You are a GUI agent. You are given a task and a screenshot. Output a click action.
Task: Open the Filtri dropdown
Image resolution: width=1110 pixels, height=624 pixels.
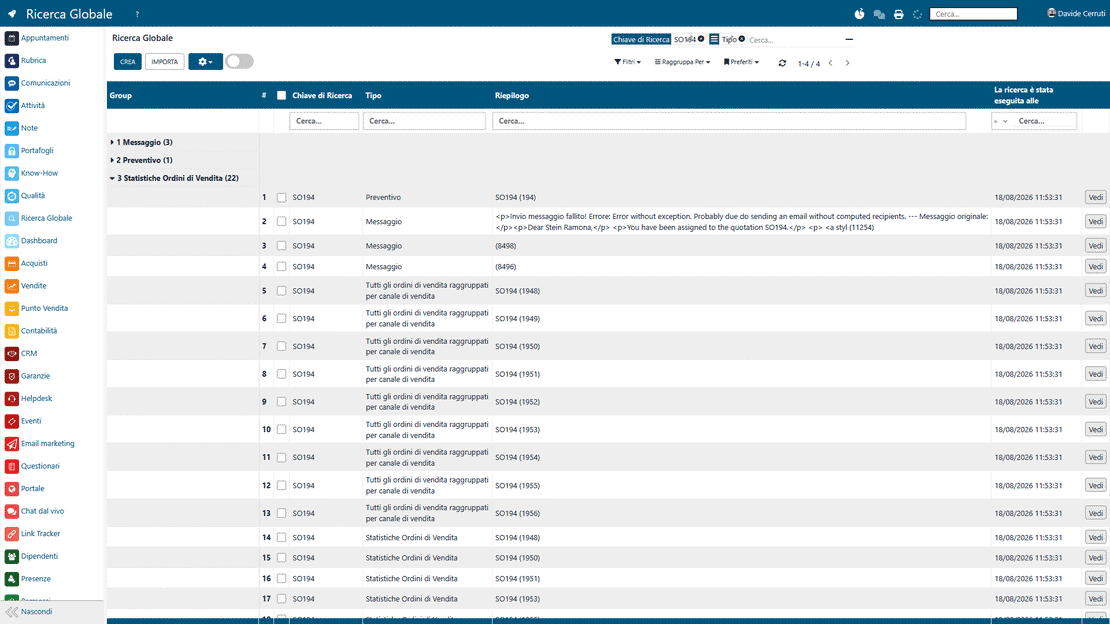[x=627, y=62]
